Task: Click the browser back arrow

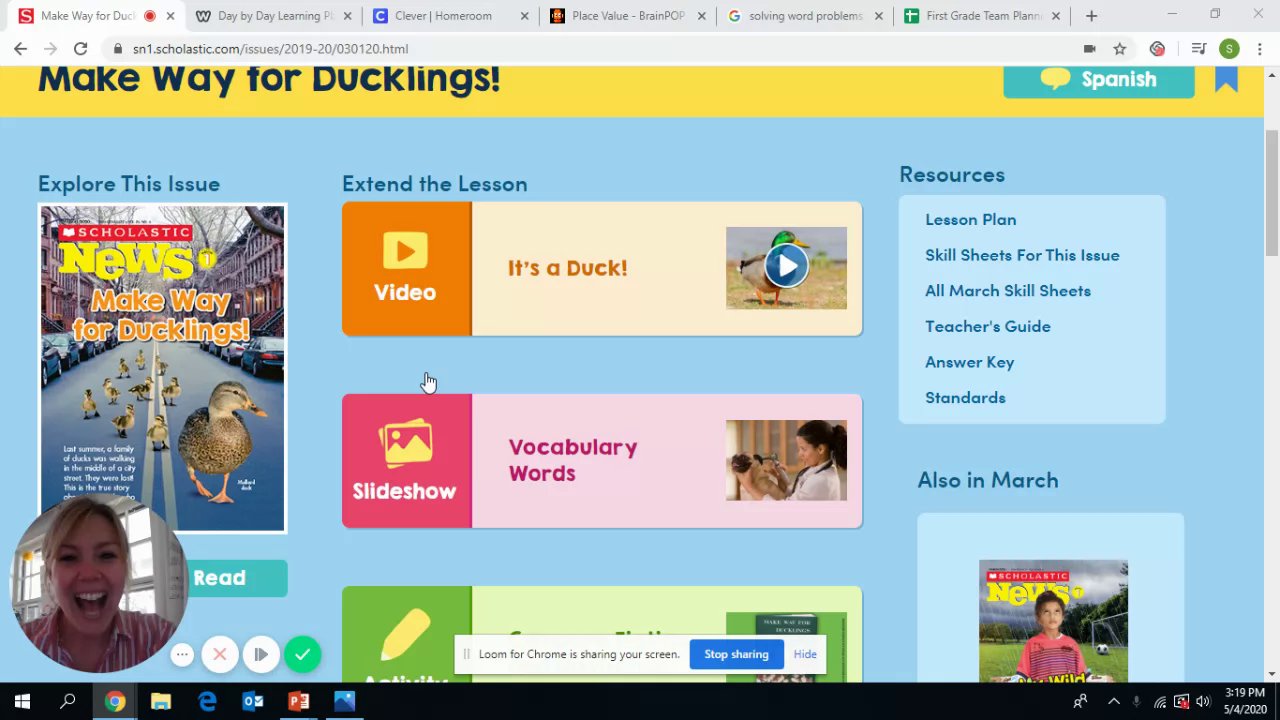Action: coord(20,48)
